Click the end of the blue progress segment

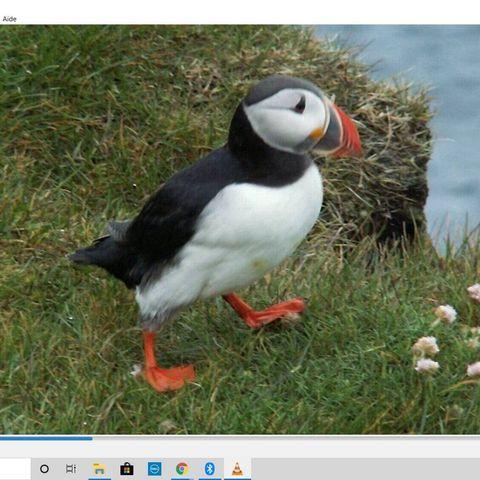pos(92,439)
